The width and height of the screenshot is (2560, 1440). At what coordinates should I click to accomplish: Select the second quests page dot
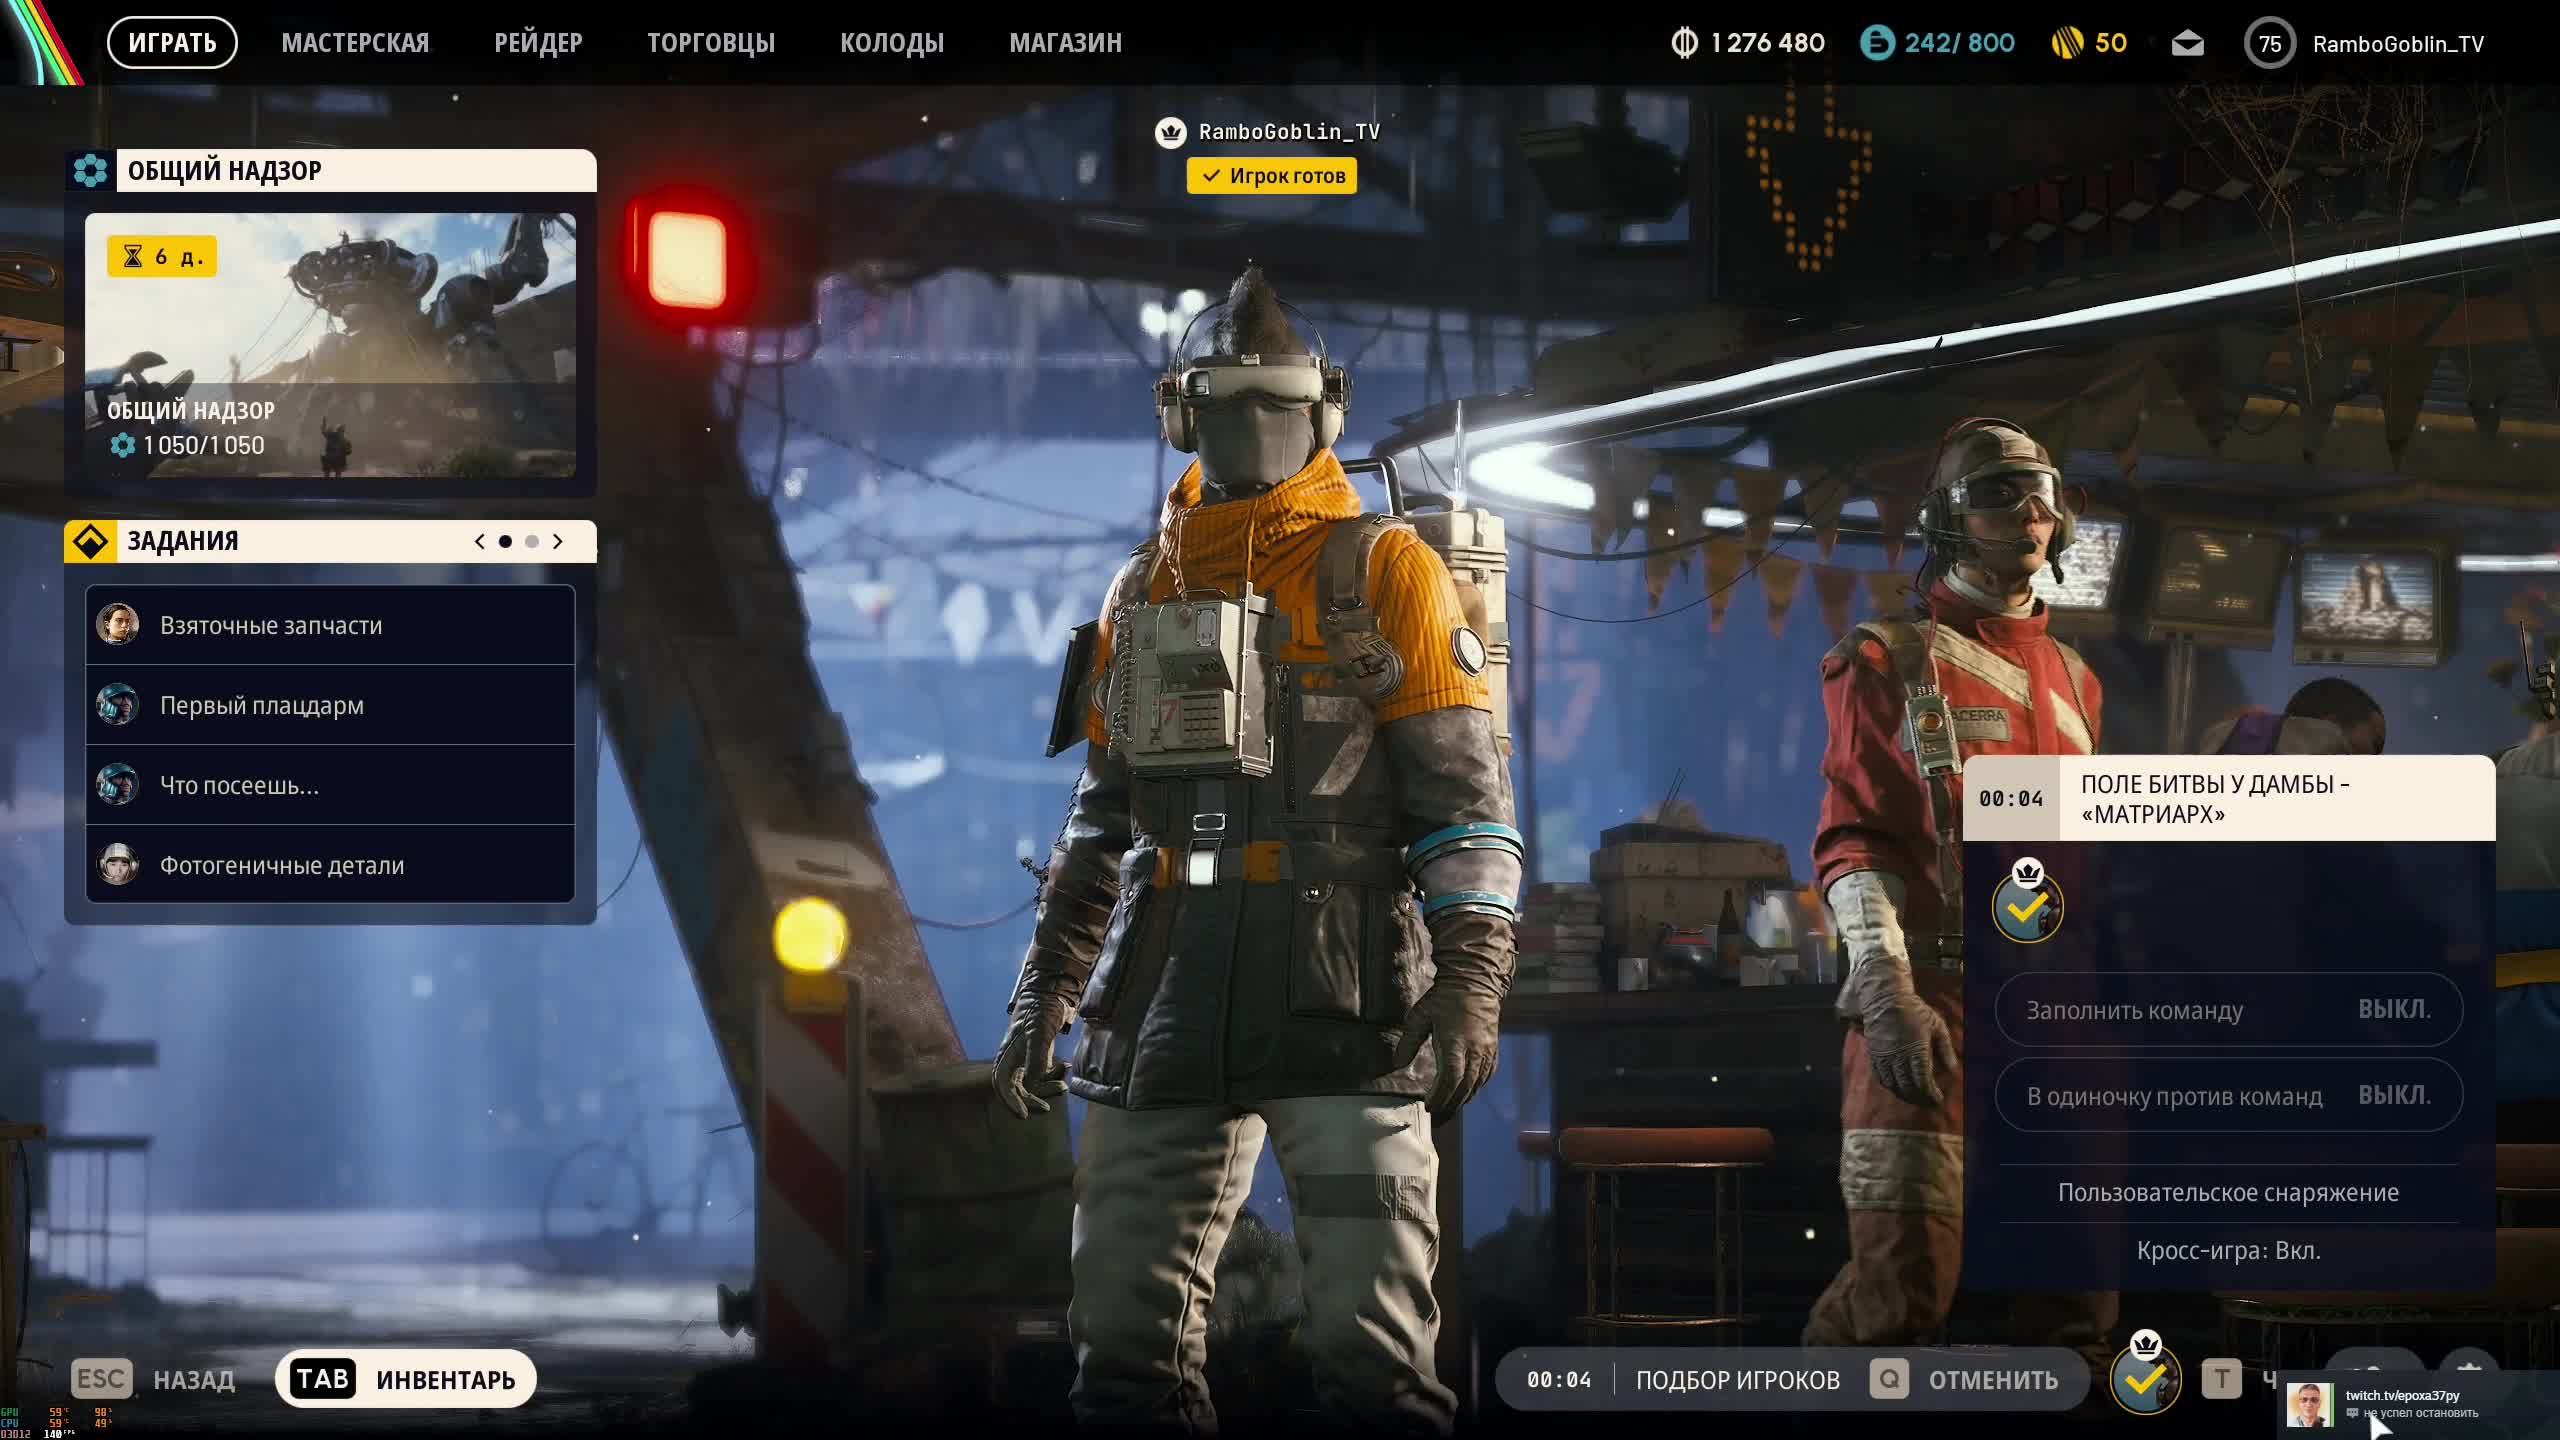(532, 541)
